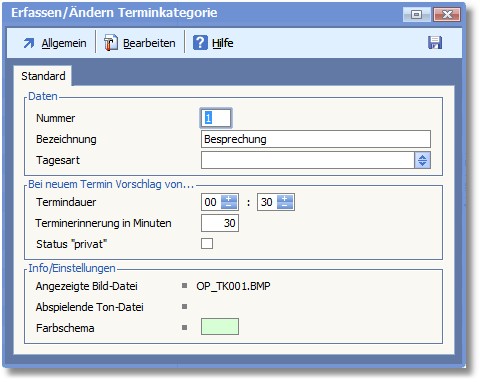Save using the floppy disk icon
Image resolution: width=480 pixels, height=382 pixels.
pyautogui.click(x=435, y=43)
